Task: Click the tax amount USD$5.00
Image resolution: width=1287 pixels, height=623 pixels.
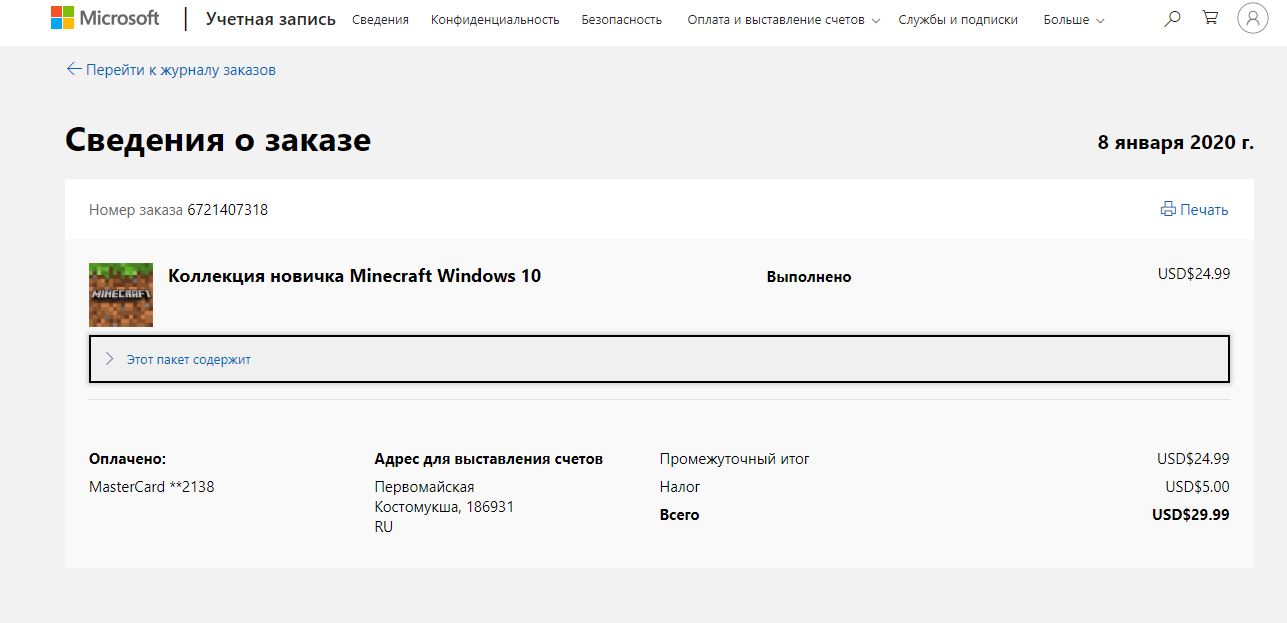Action: (x=1197, y=487)
